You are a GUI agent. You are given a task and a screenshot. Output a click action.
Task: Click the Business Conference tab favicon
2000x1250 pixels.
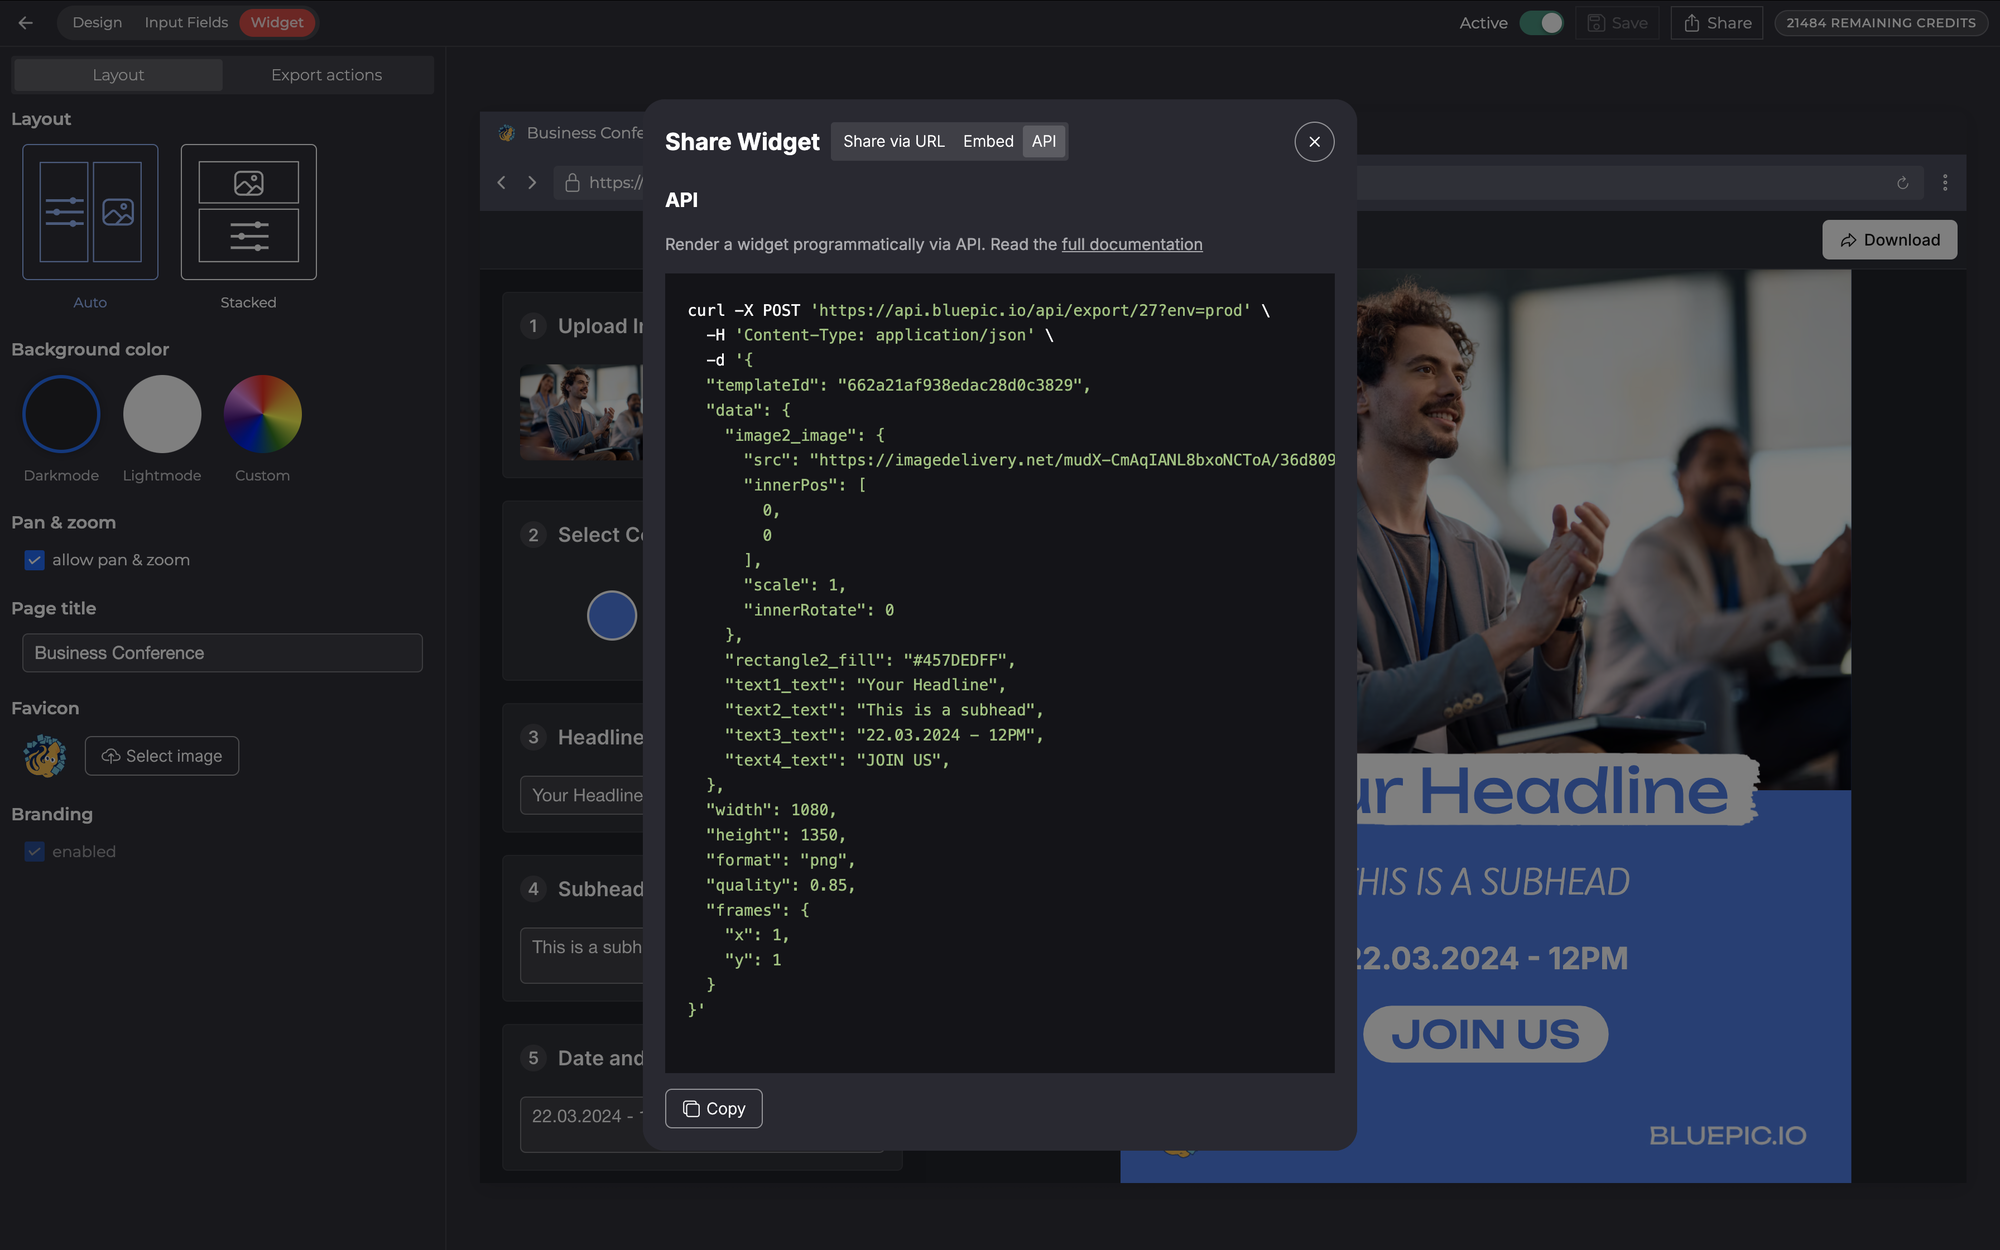507,133
